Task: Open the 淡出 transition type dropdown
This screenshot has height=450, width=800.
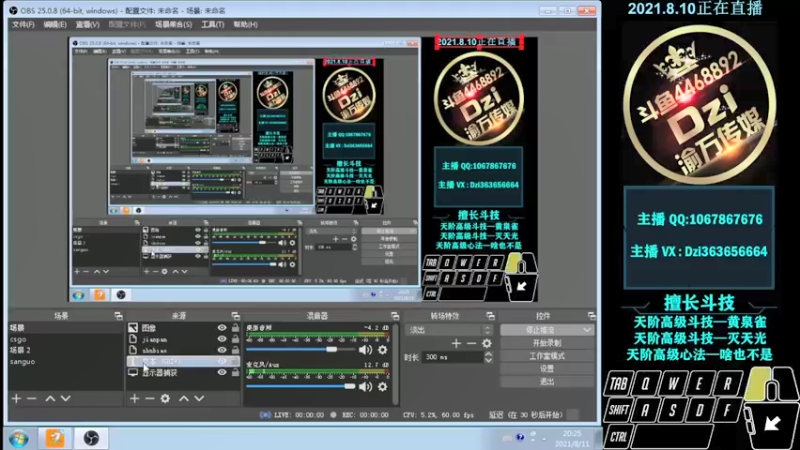Action: [449, 330]
